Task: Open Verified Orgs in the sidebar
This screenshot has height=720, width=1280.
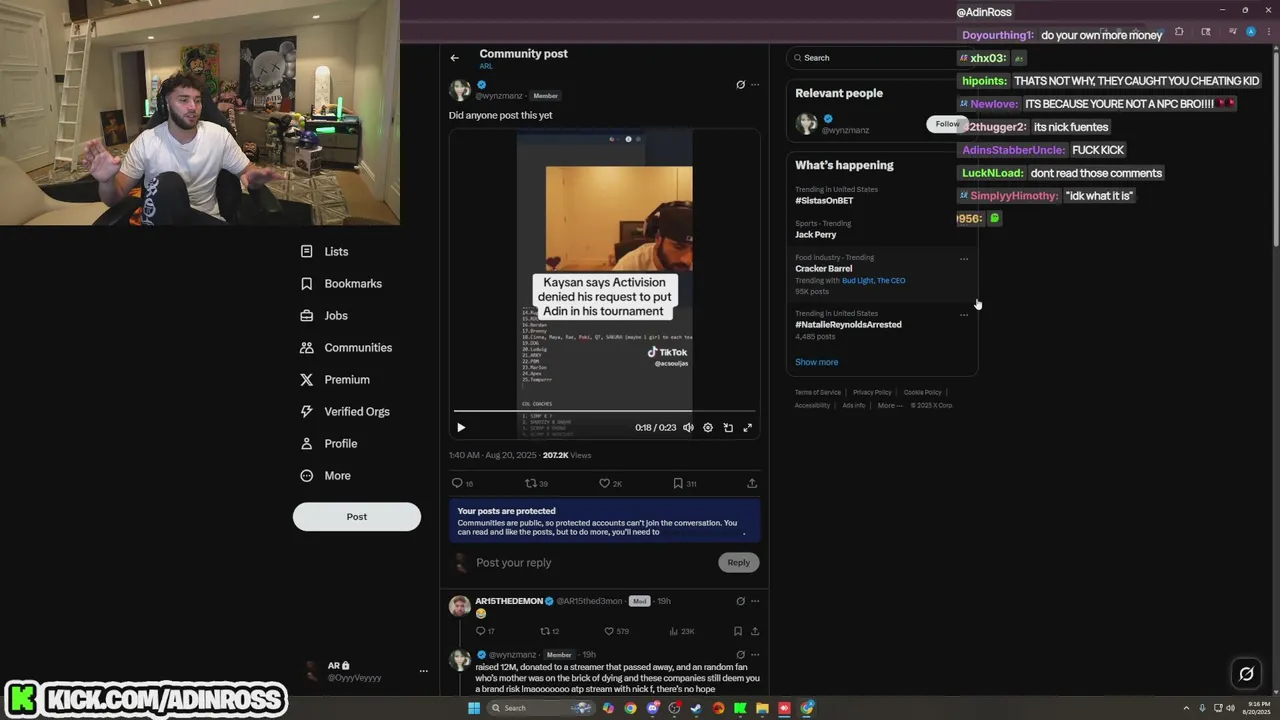Action: click(345, 412)
